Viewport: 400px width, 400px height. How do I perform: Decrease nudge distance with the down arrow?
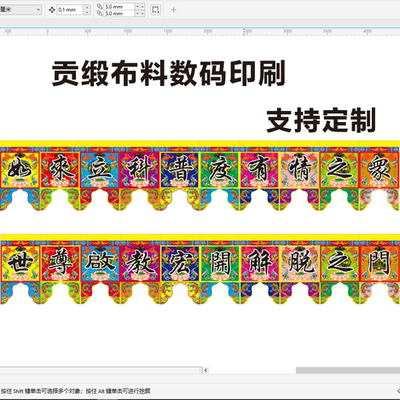(87, 12)
